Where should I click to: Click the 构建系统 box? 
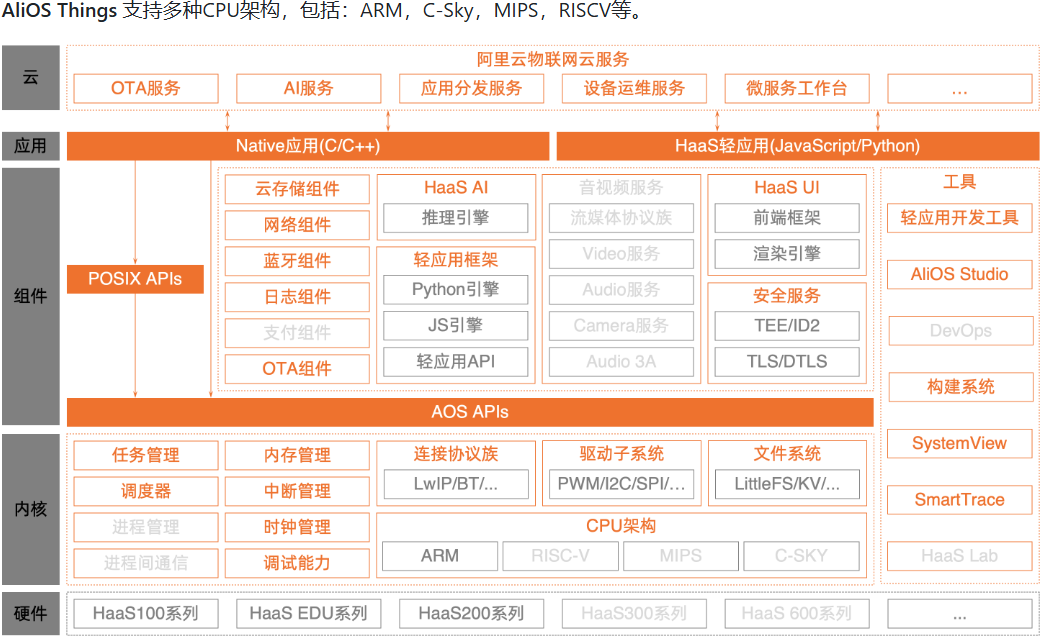click(x=961, y=387)
